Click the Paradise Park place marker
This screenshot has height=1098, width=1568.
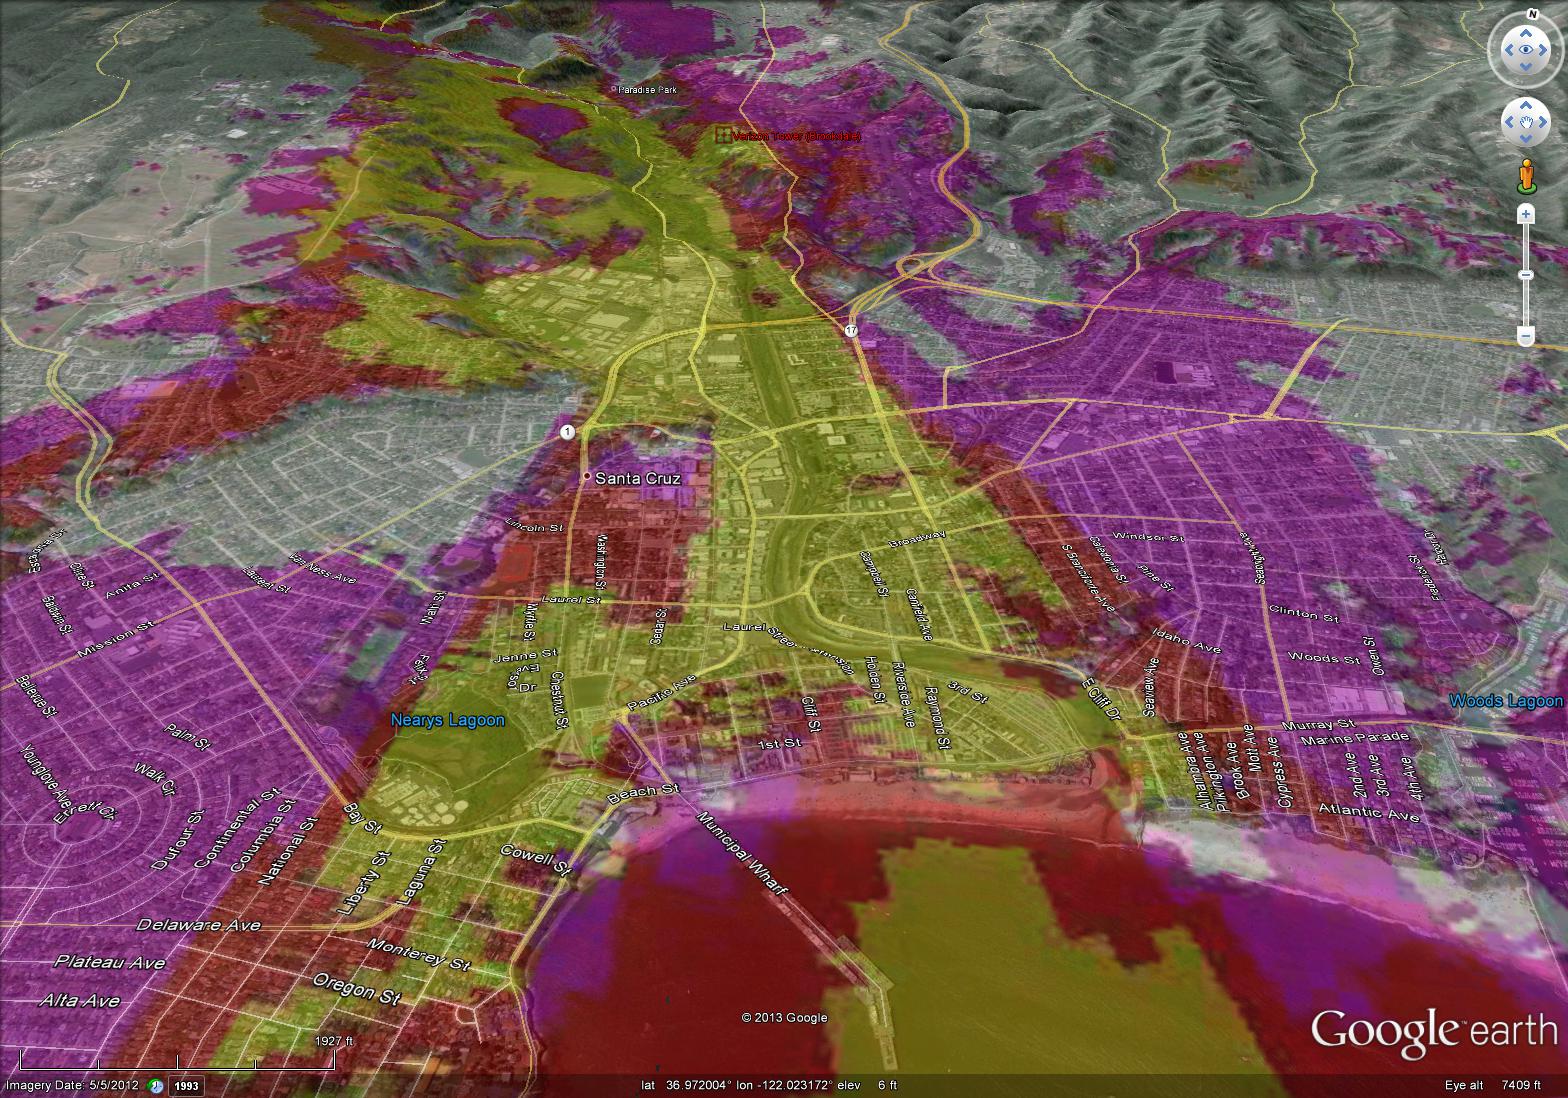pyautogui.click(x=614, y=90)
